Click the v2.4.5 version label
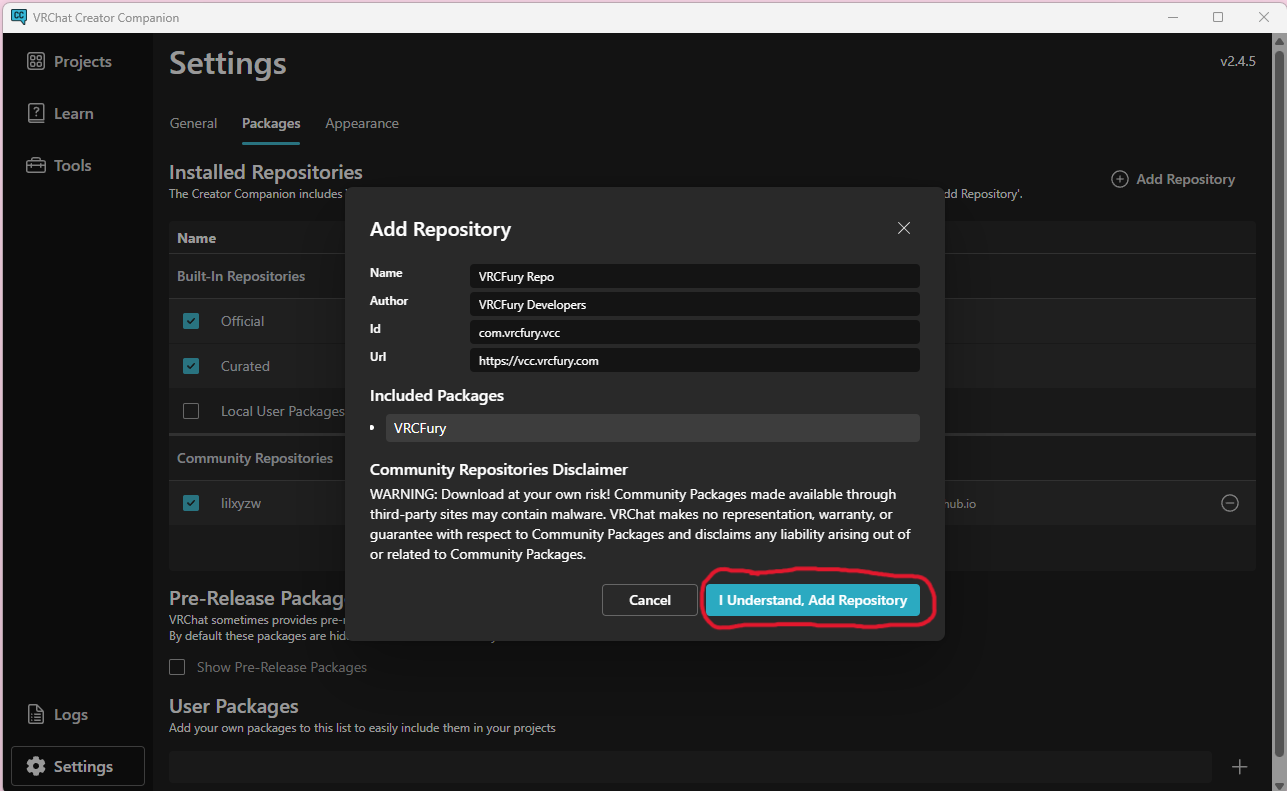Image resolution: width=1287 pixels, height=791 pixels. 1237,61
